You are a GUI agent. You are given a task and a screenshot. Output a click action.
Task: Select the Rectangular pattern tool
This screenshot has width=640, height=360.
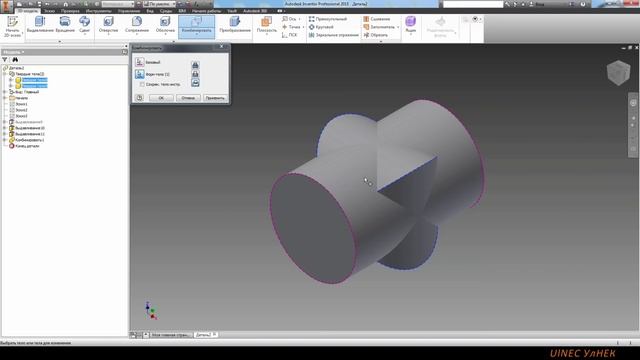tap(328, 19)
